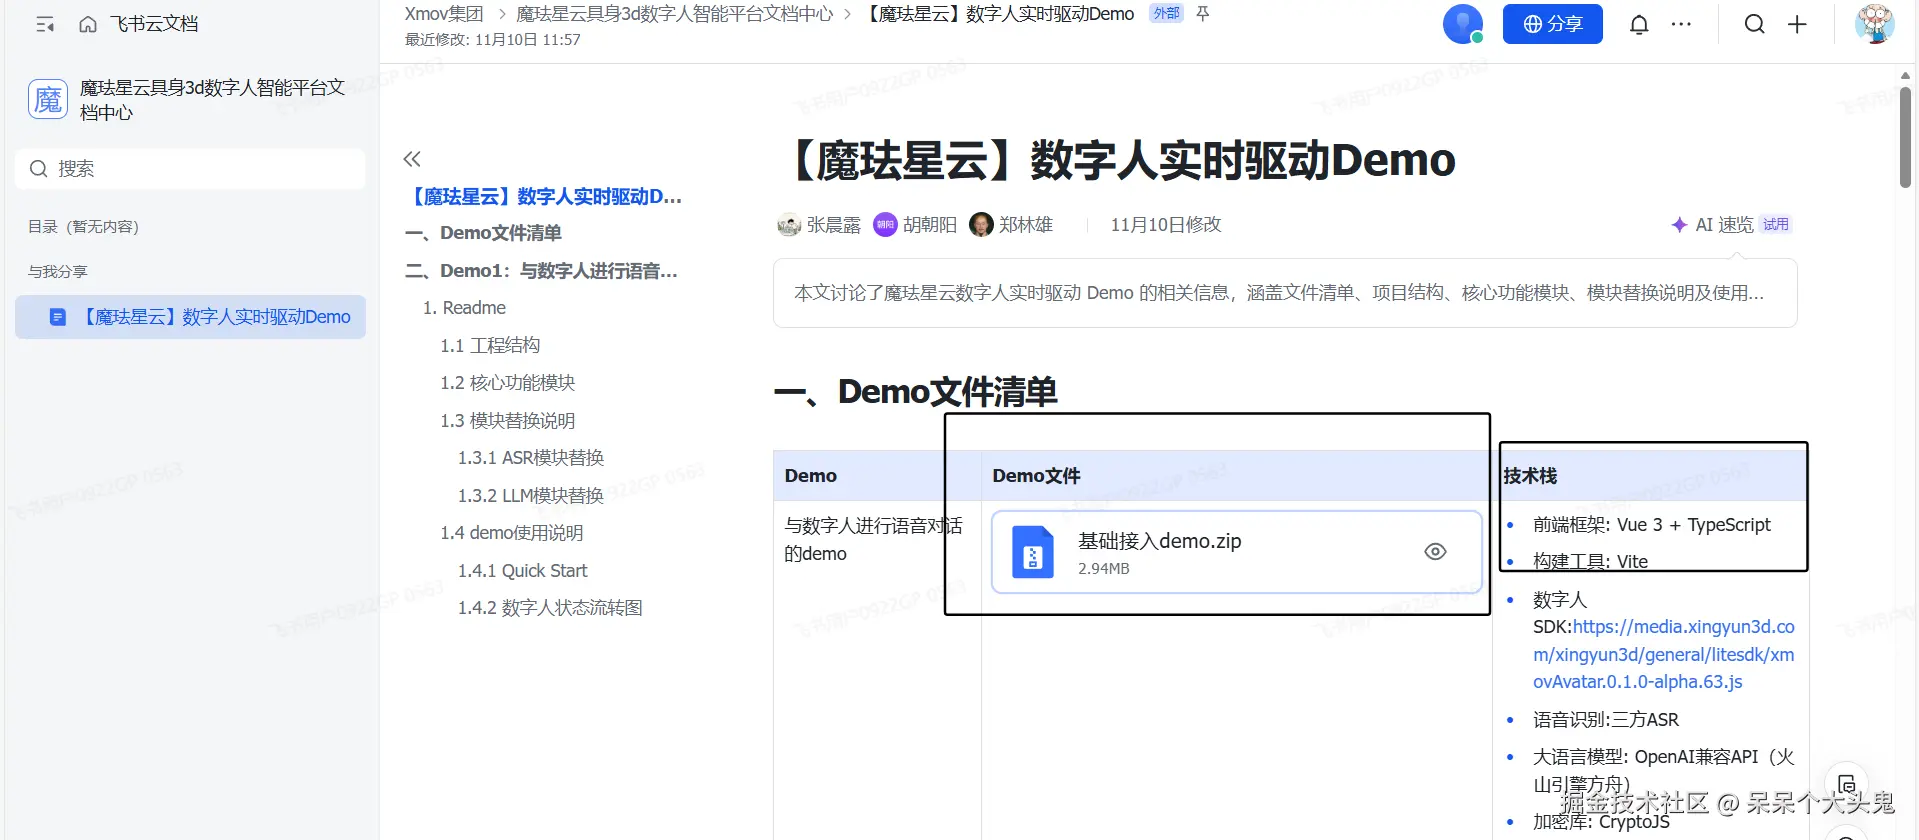Click the page vertical scrollbar thumb

pos(1905,137)
